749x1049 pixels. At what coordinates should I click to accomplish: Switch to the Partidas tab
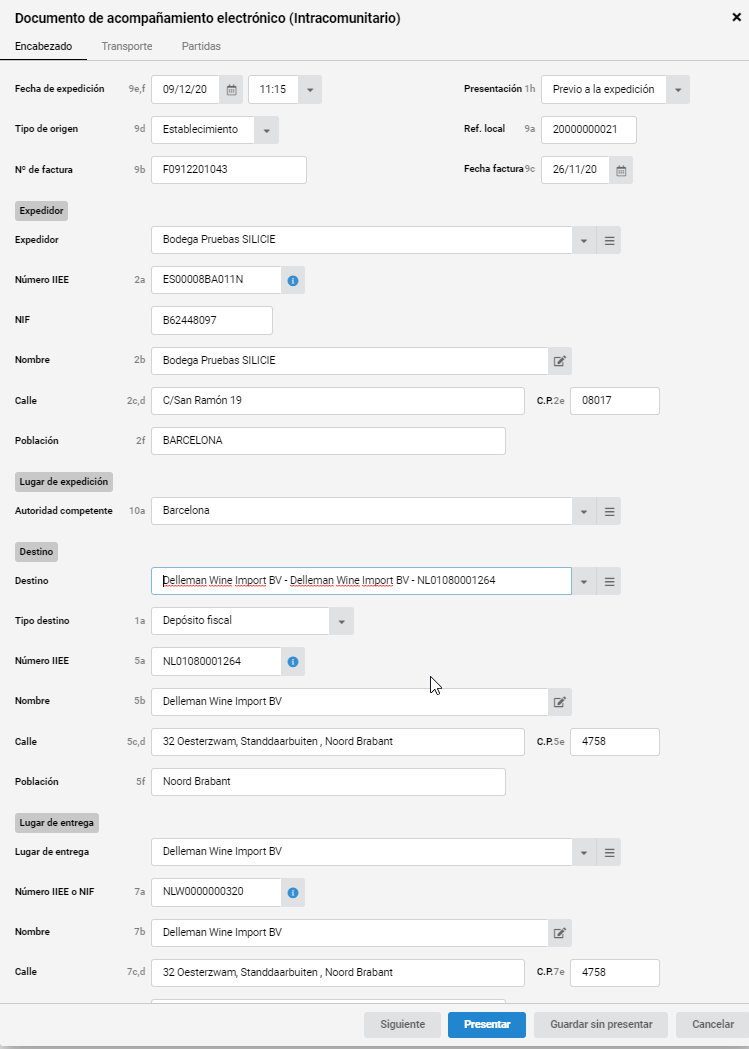click(x=201, y=46)
